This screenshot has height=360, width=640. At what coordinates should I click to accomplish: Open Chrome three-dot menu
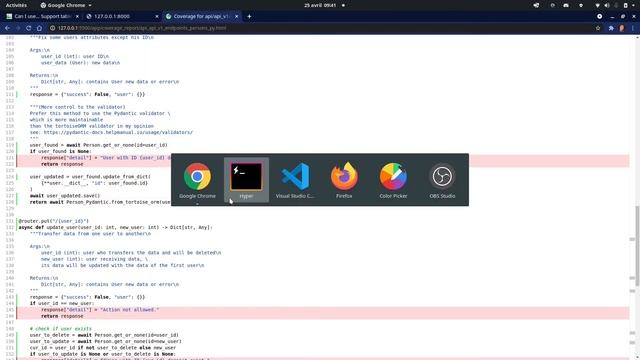click(633, 28)
